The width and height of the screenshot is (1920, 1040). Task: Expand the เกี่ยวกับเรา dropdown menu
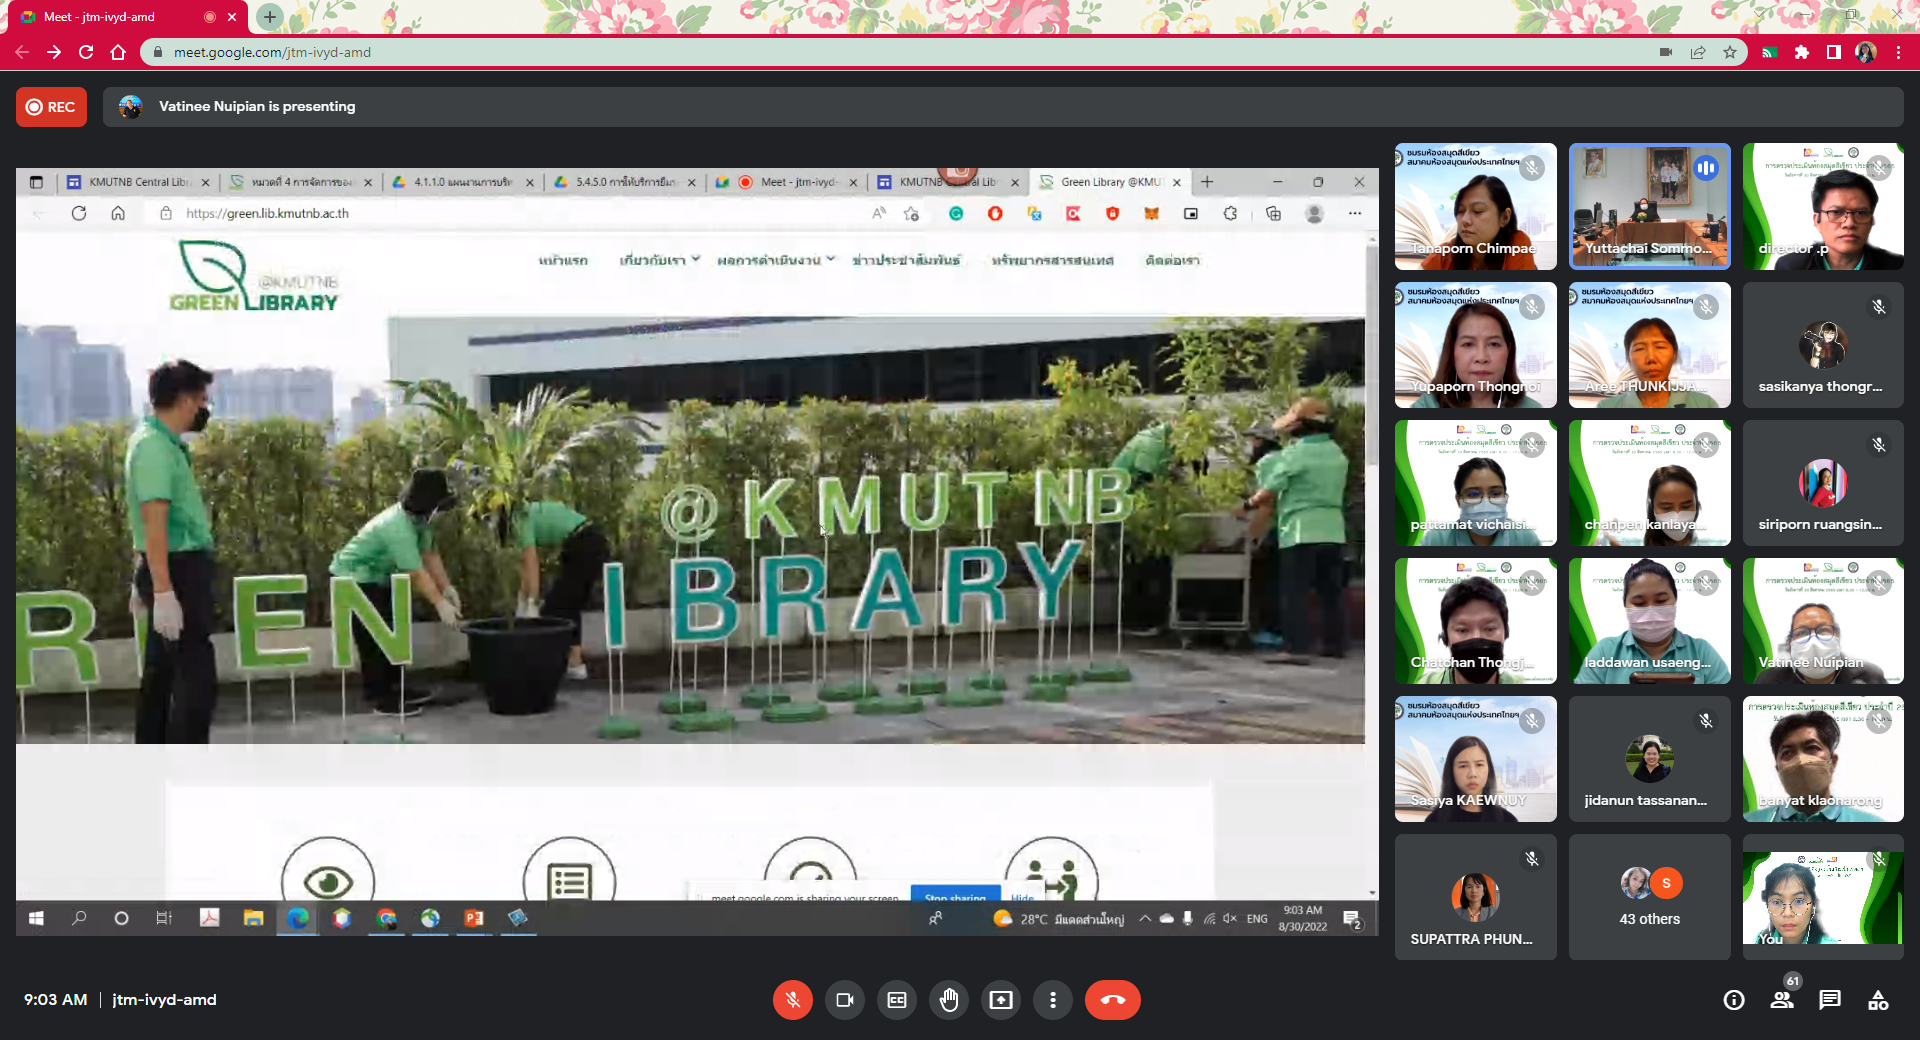659,260
